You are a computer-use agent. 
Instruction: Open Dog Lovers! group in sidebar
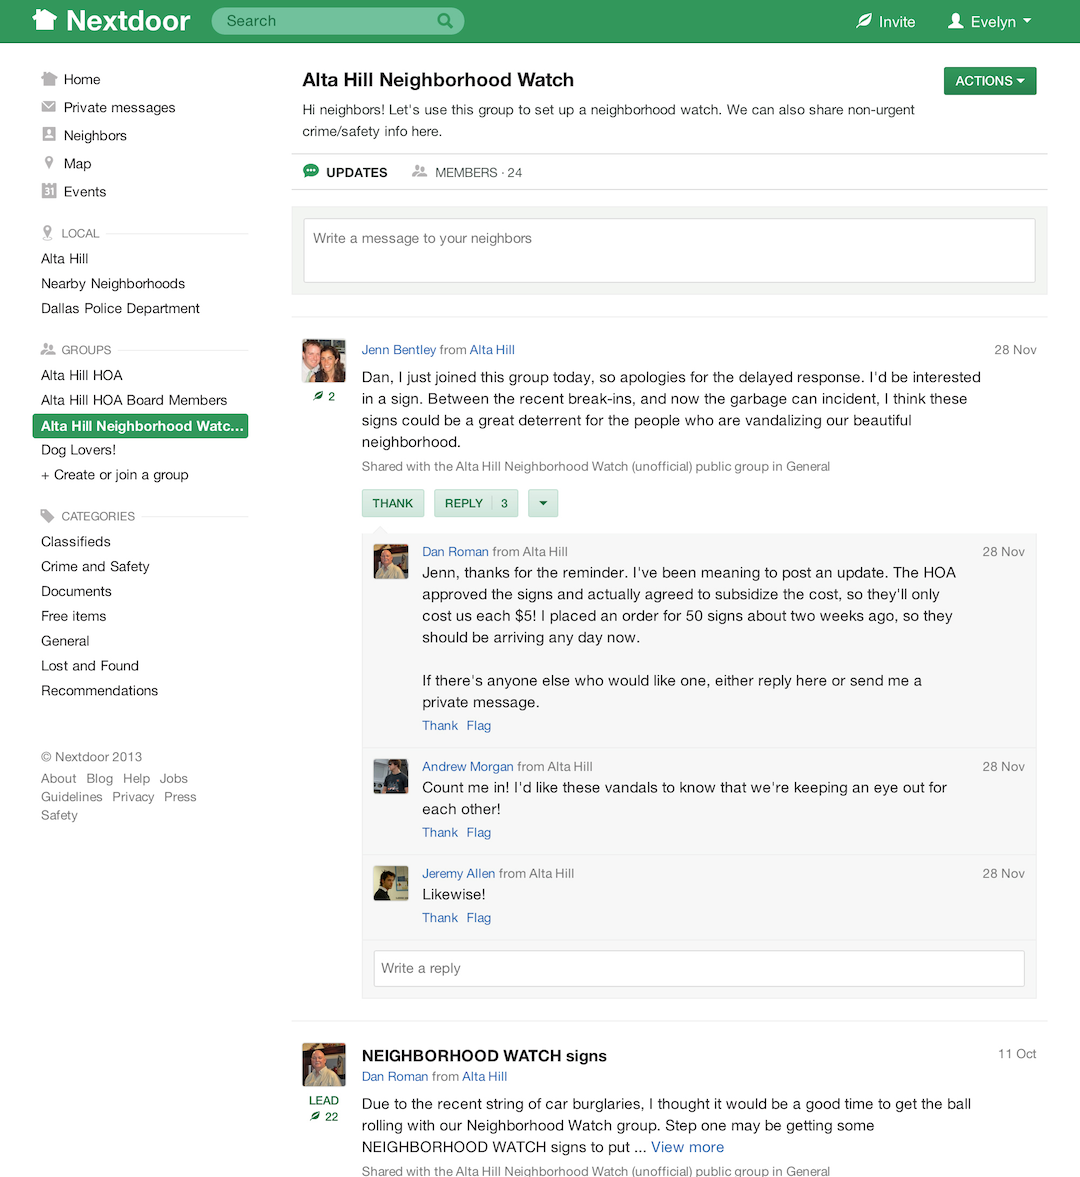point(79,450)
